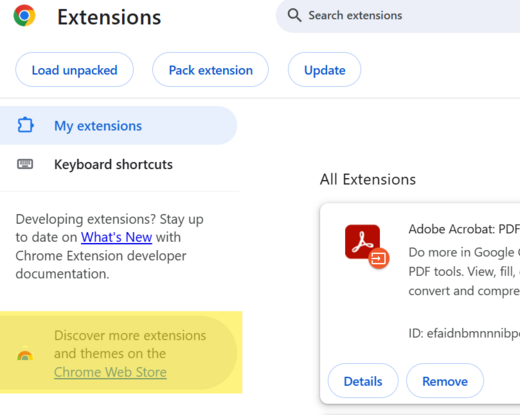Click the search magnifier icon
Viewport: 520px width, 415px height.
tap(294, 15)
